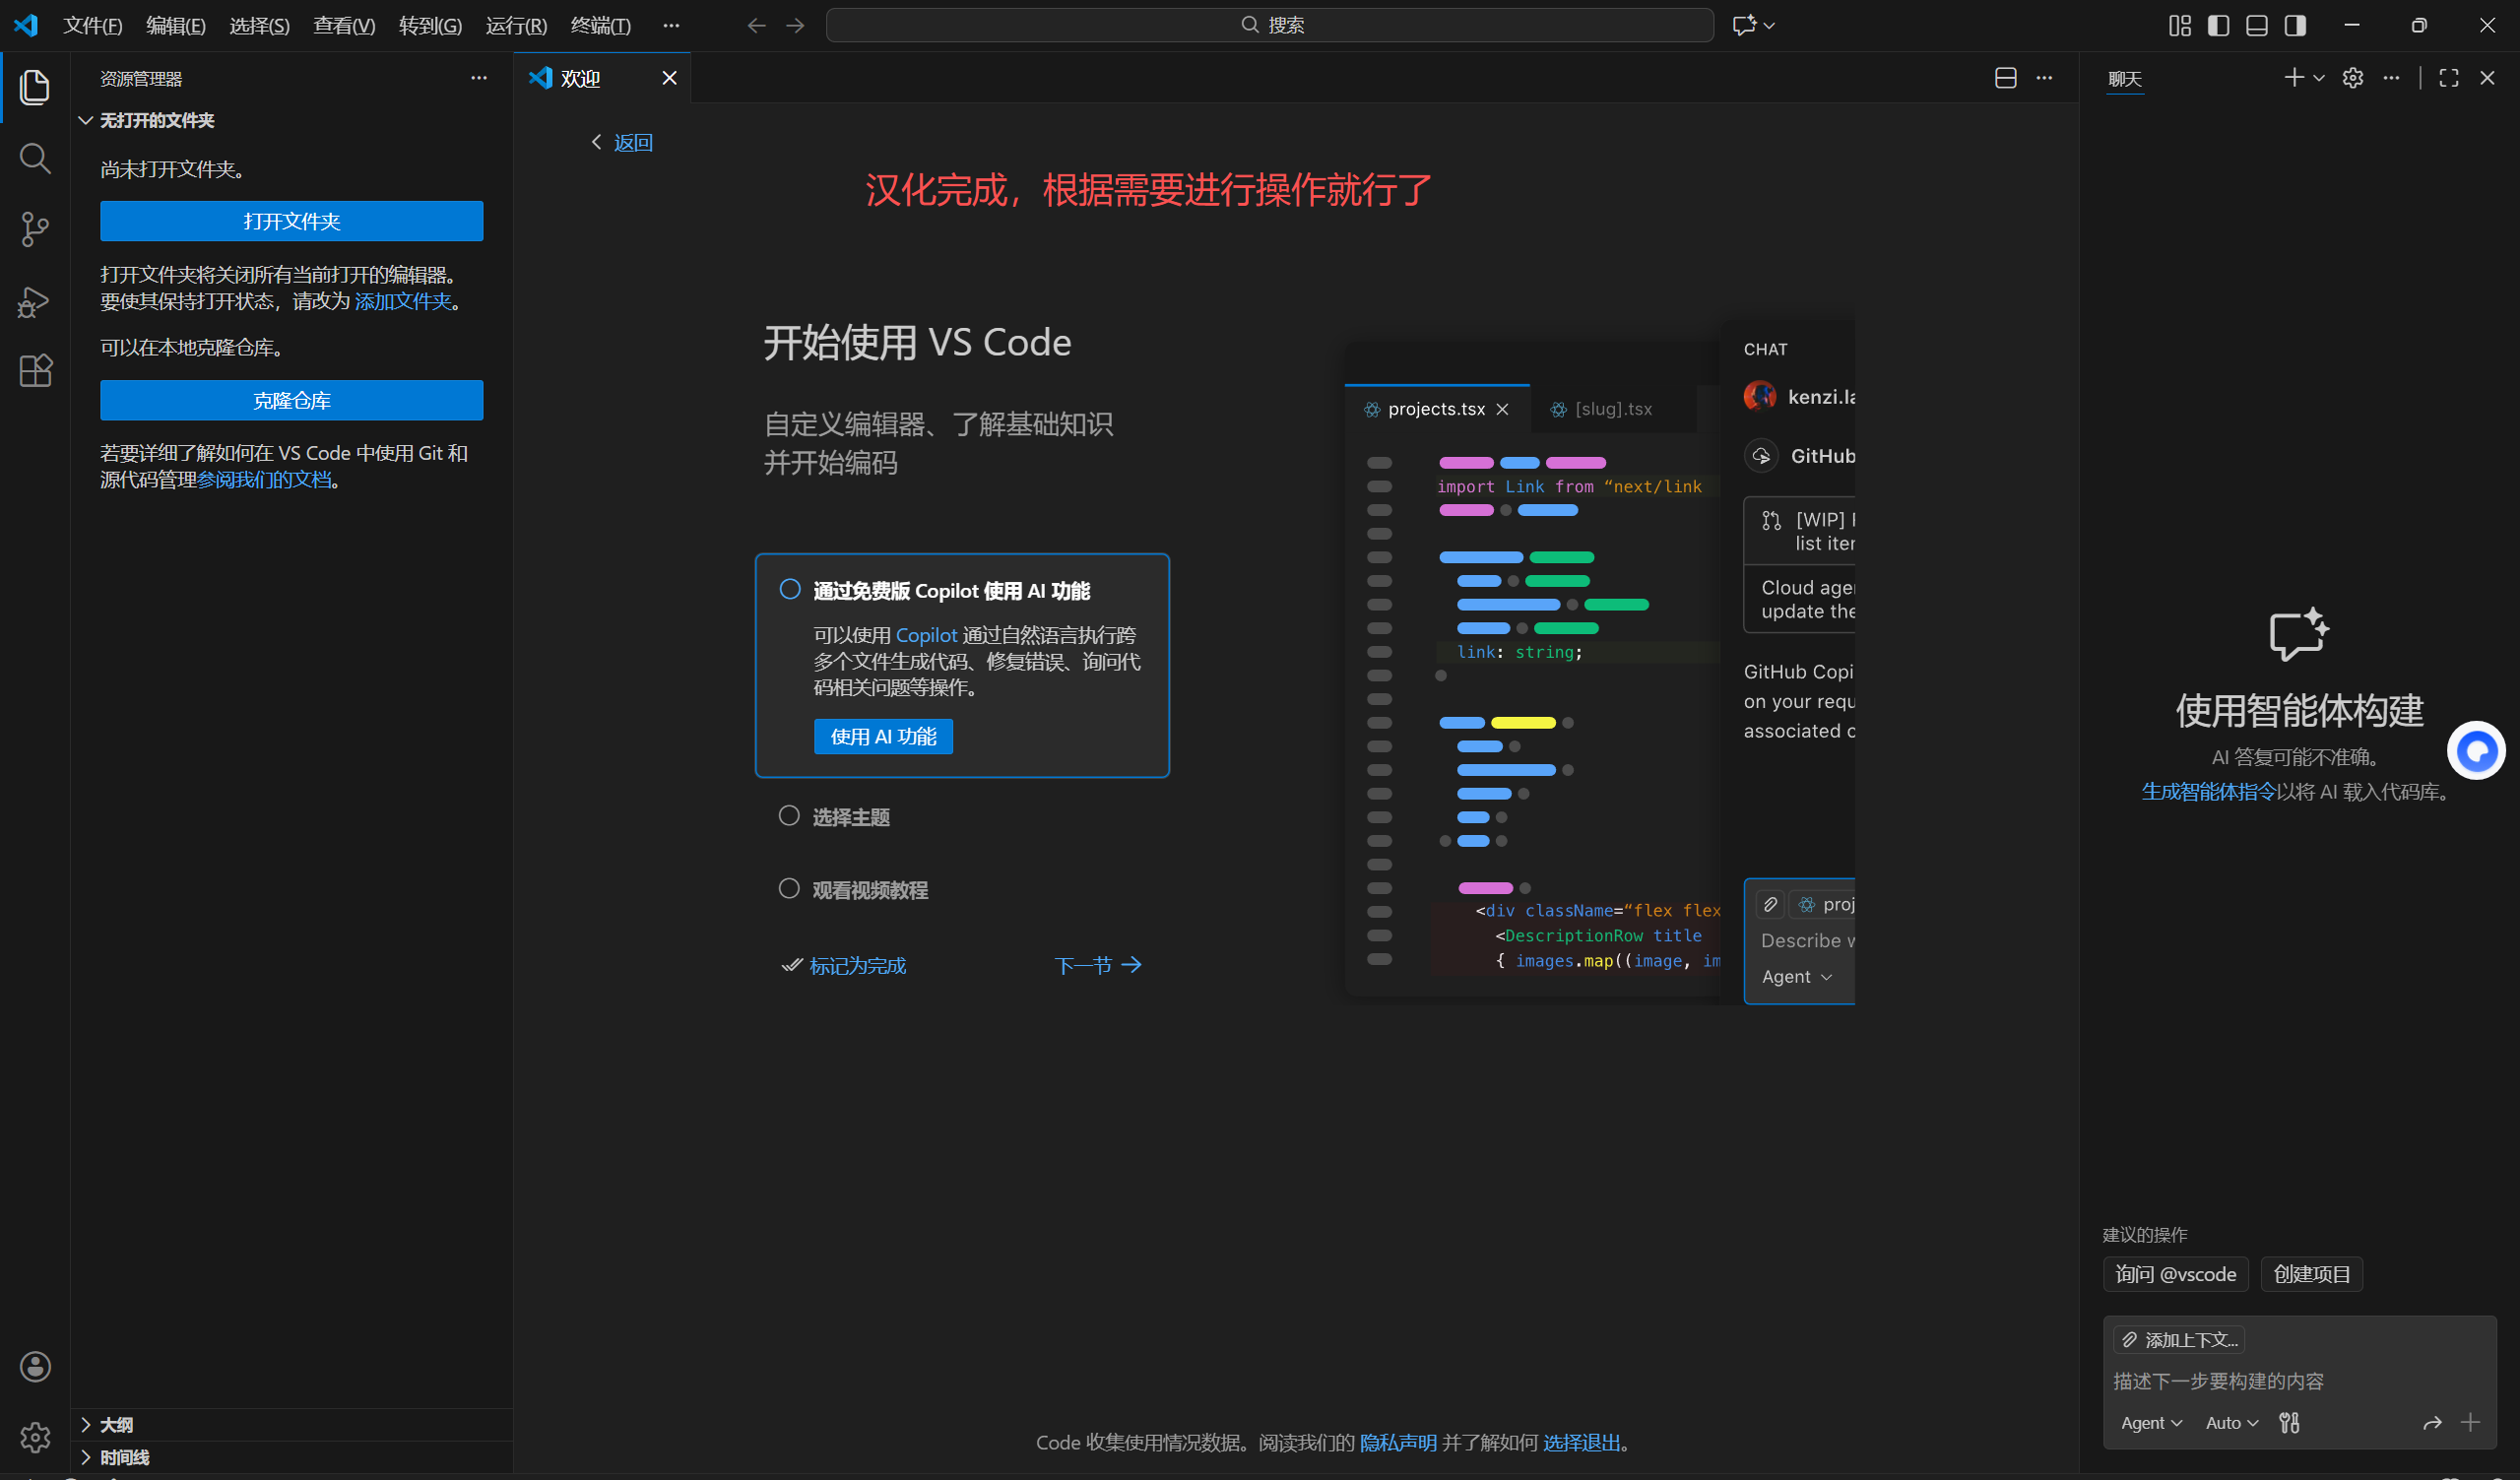Click the split editor layout icon

[2005, 78]
